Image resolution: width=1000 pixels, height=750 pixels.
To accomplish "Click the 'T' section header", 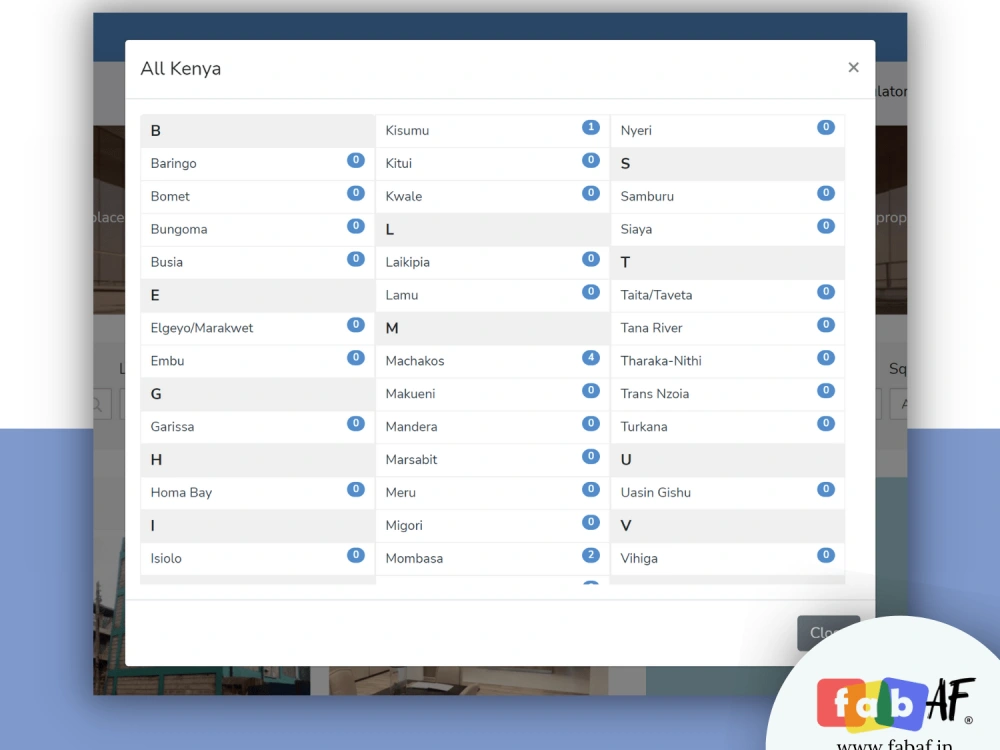I will pos(728,262).
